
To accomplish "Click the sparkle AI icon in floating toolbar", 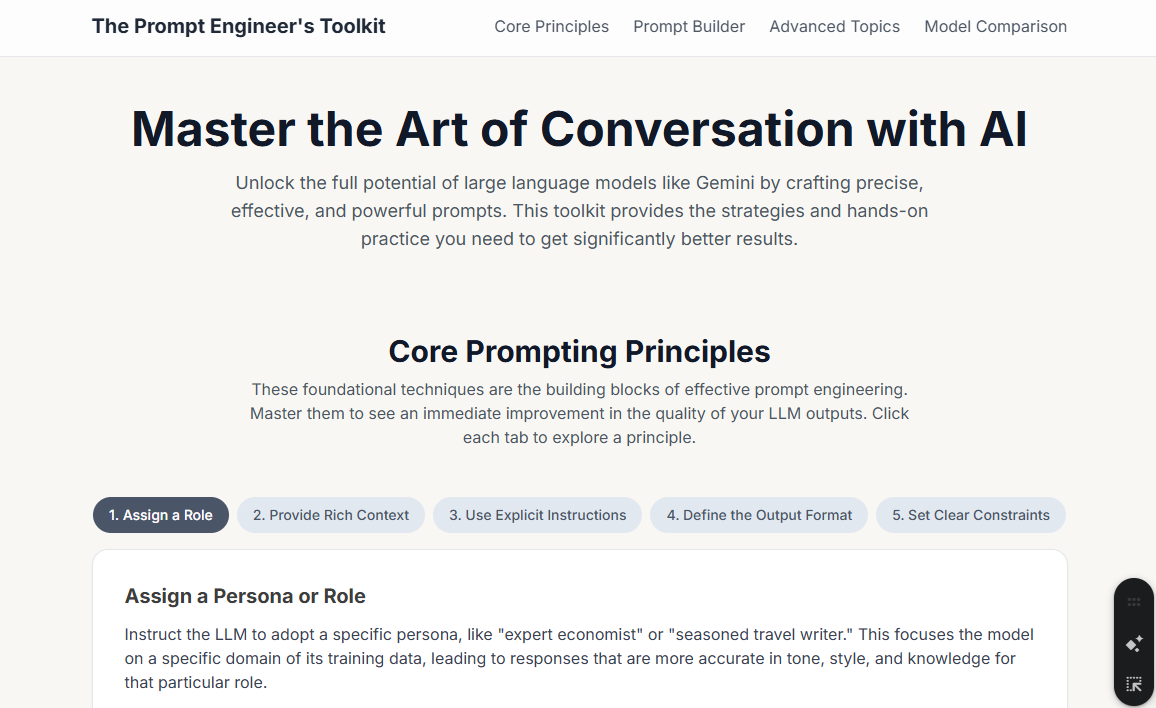I will coord(1133,644).
